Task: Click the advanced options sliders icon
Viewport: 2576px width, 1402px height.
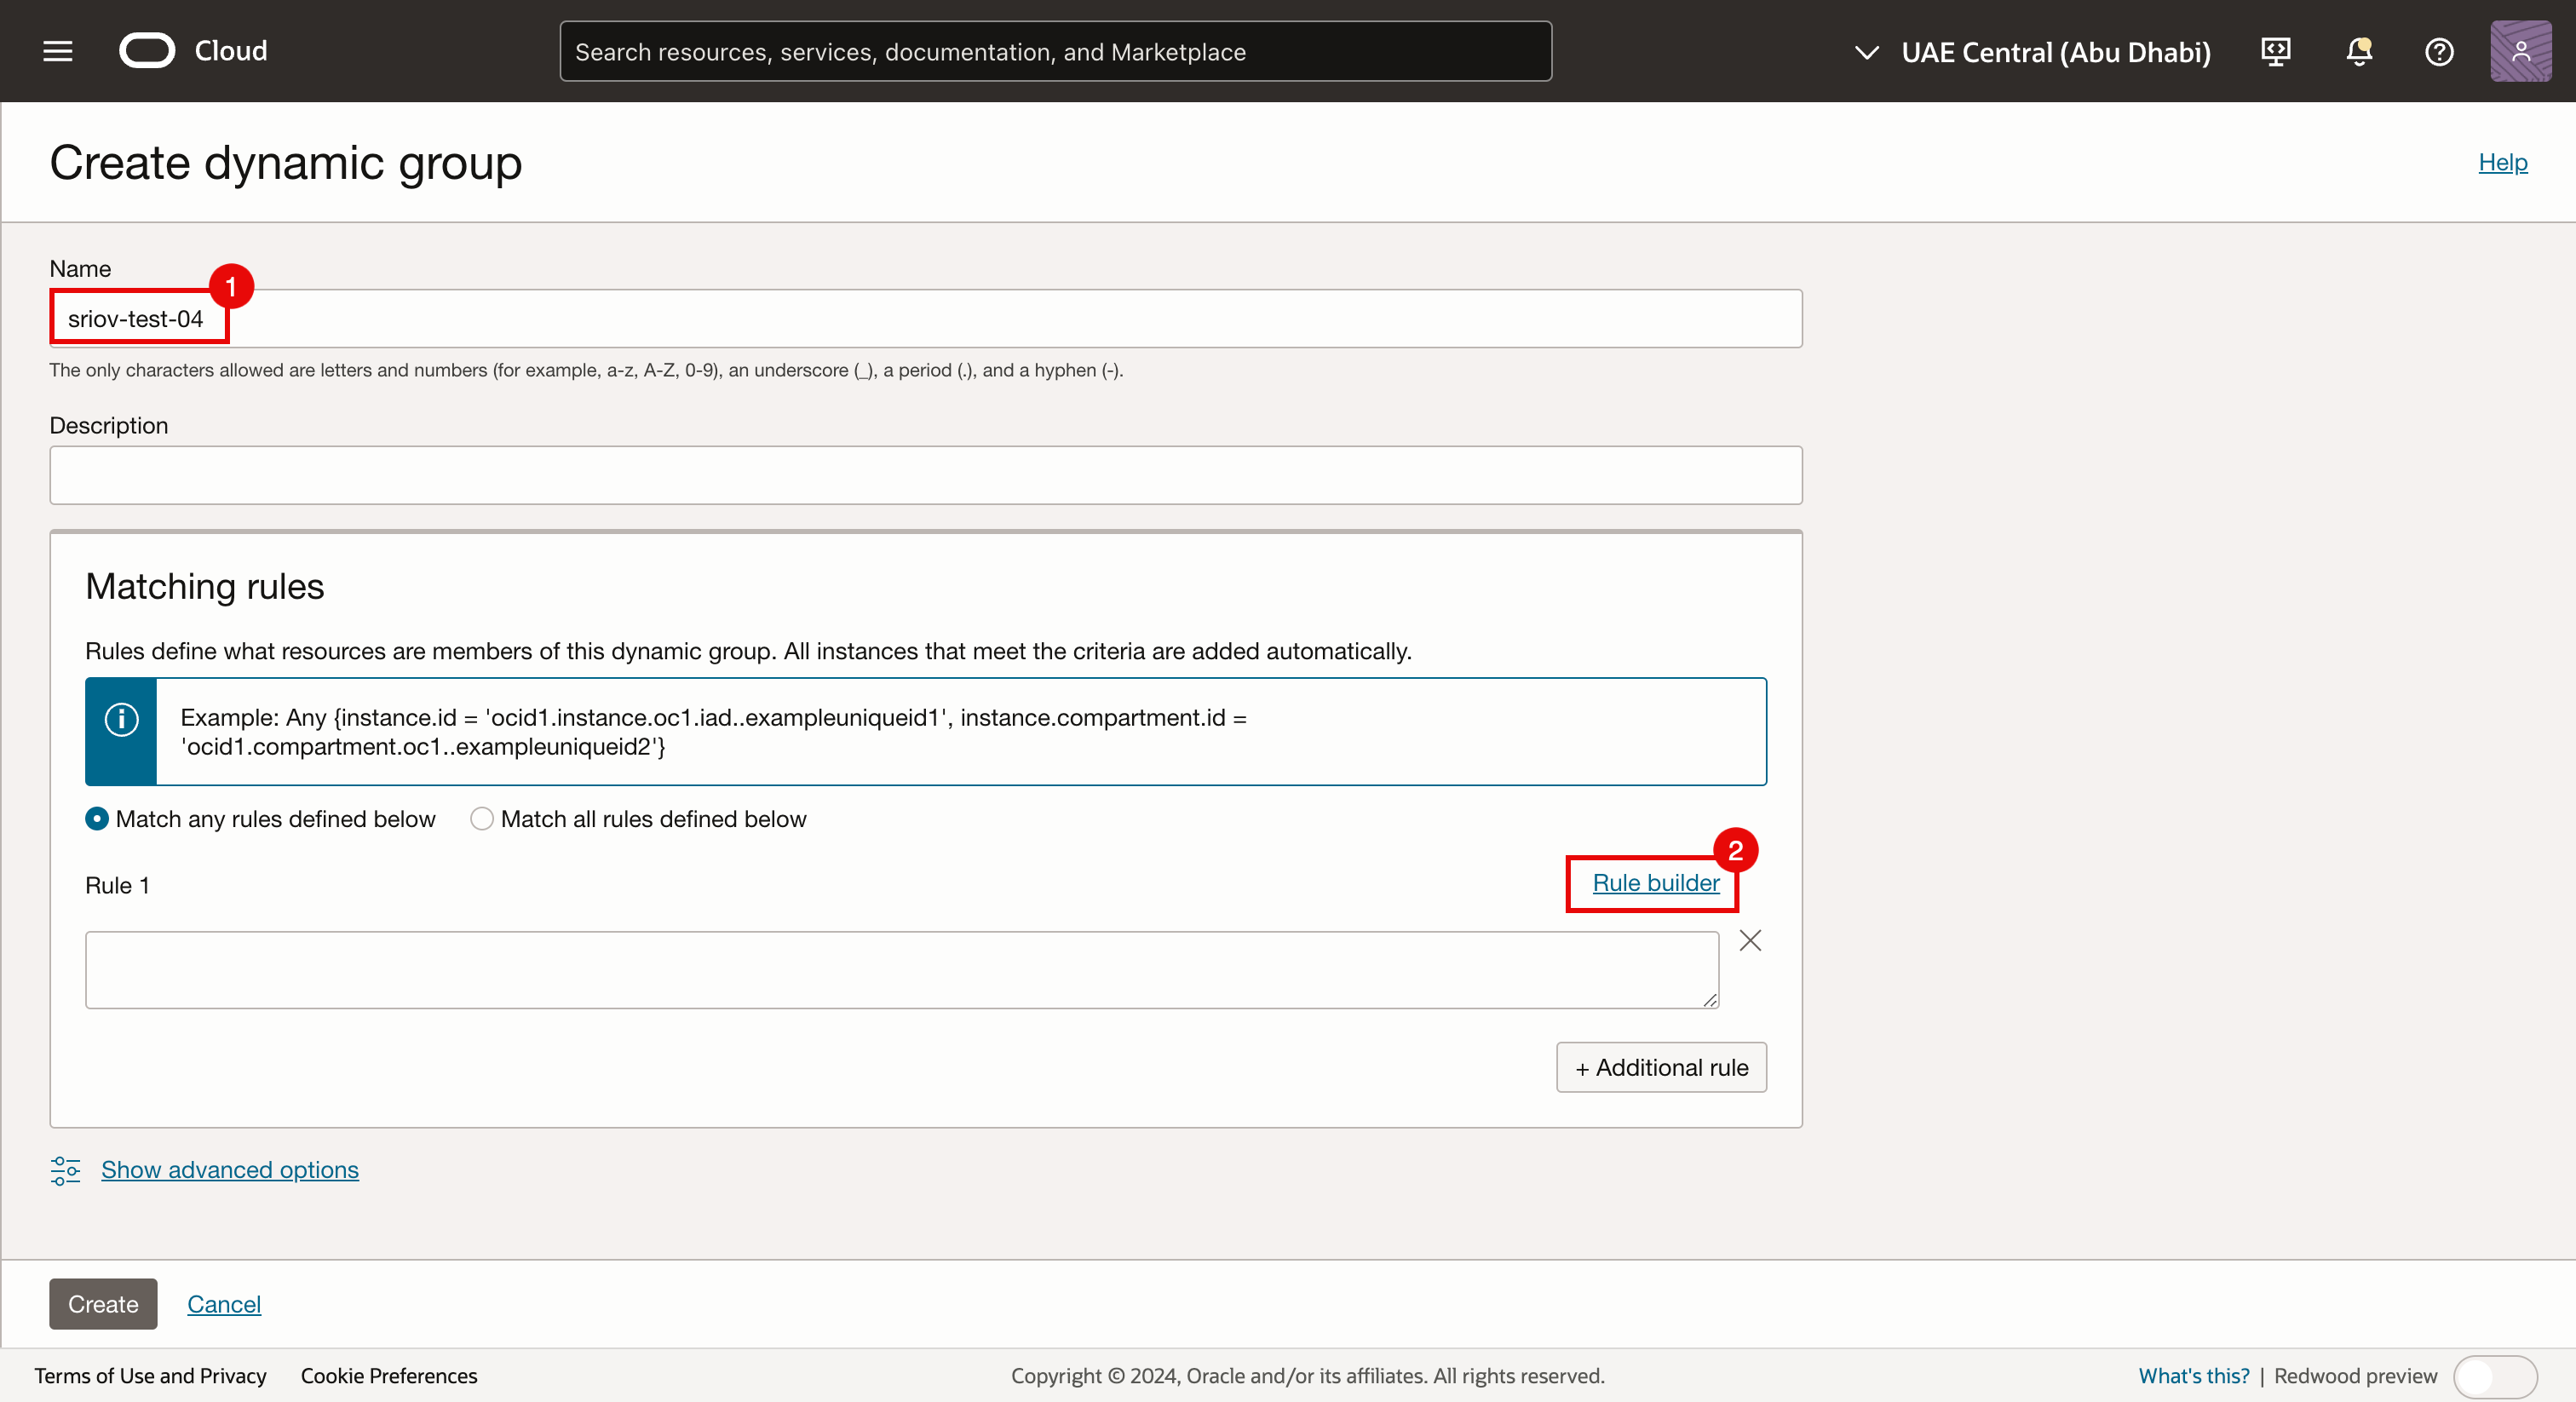Action: [x=65, y=1169]
